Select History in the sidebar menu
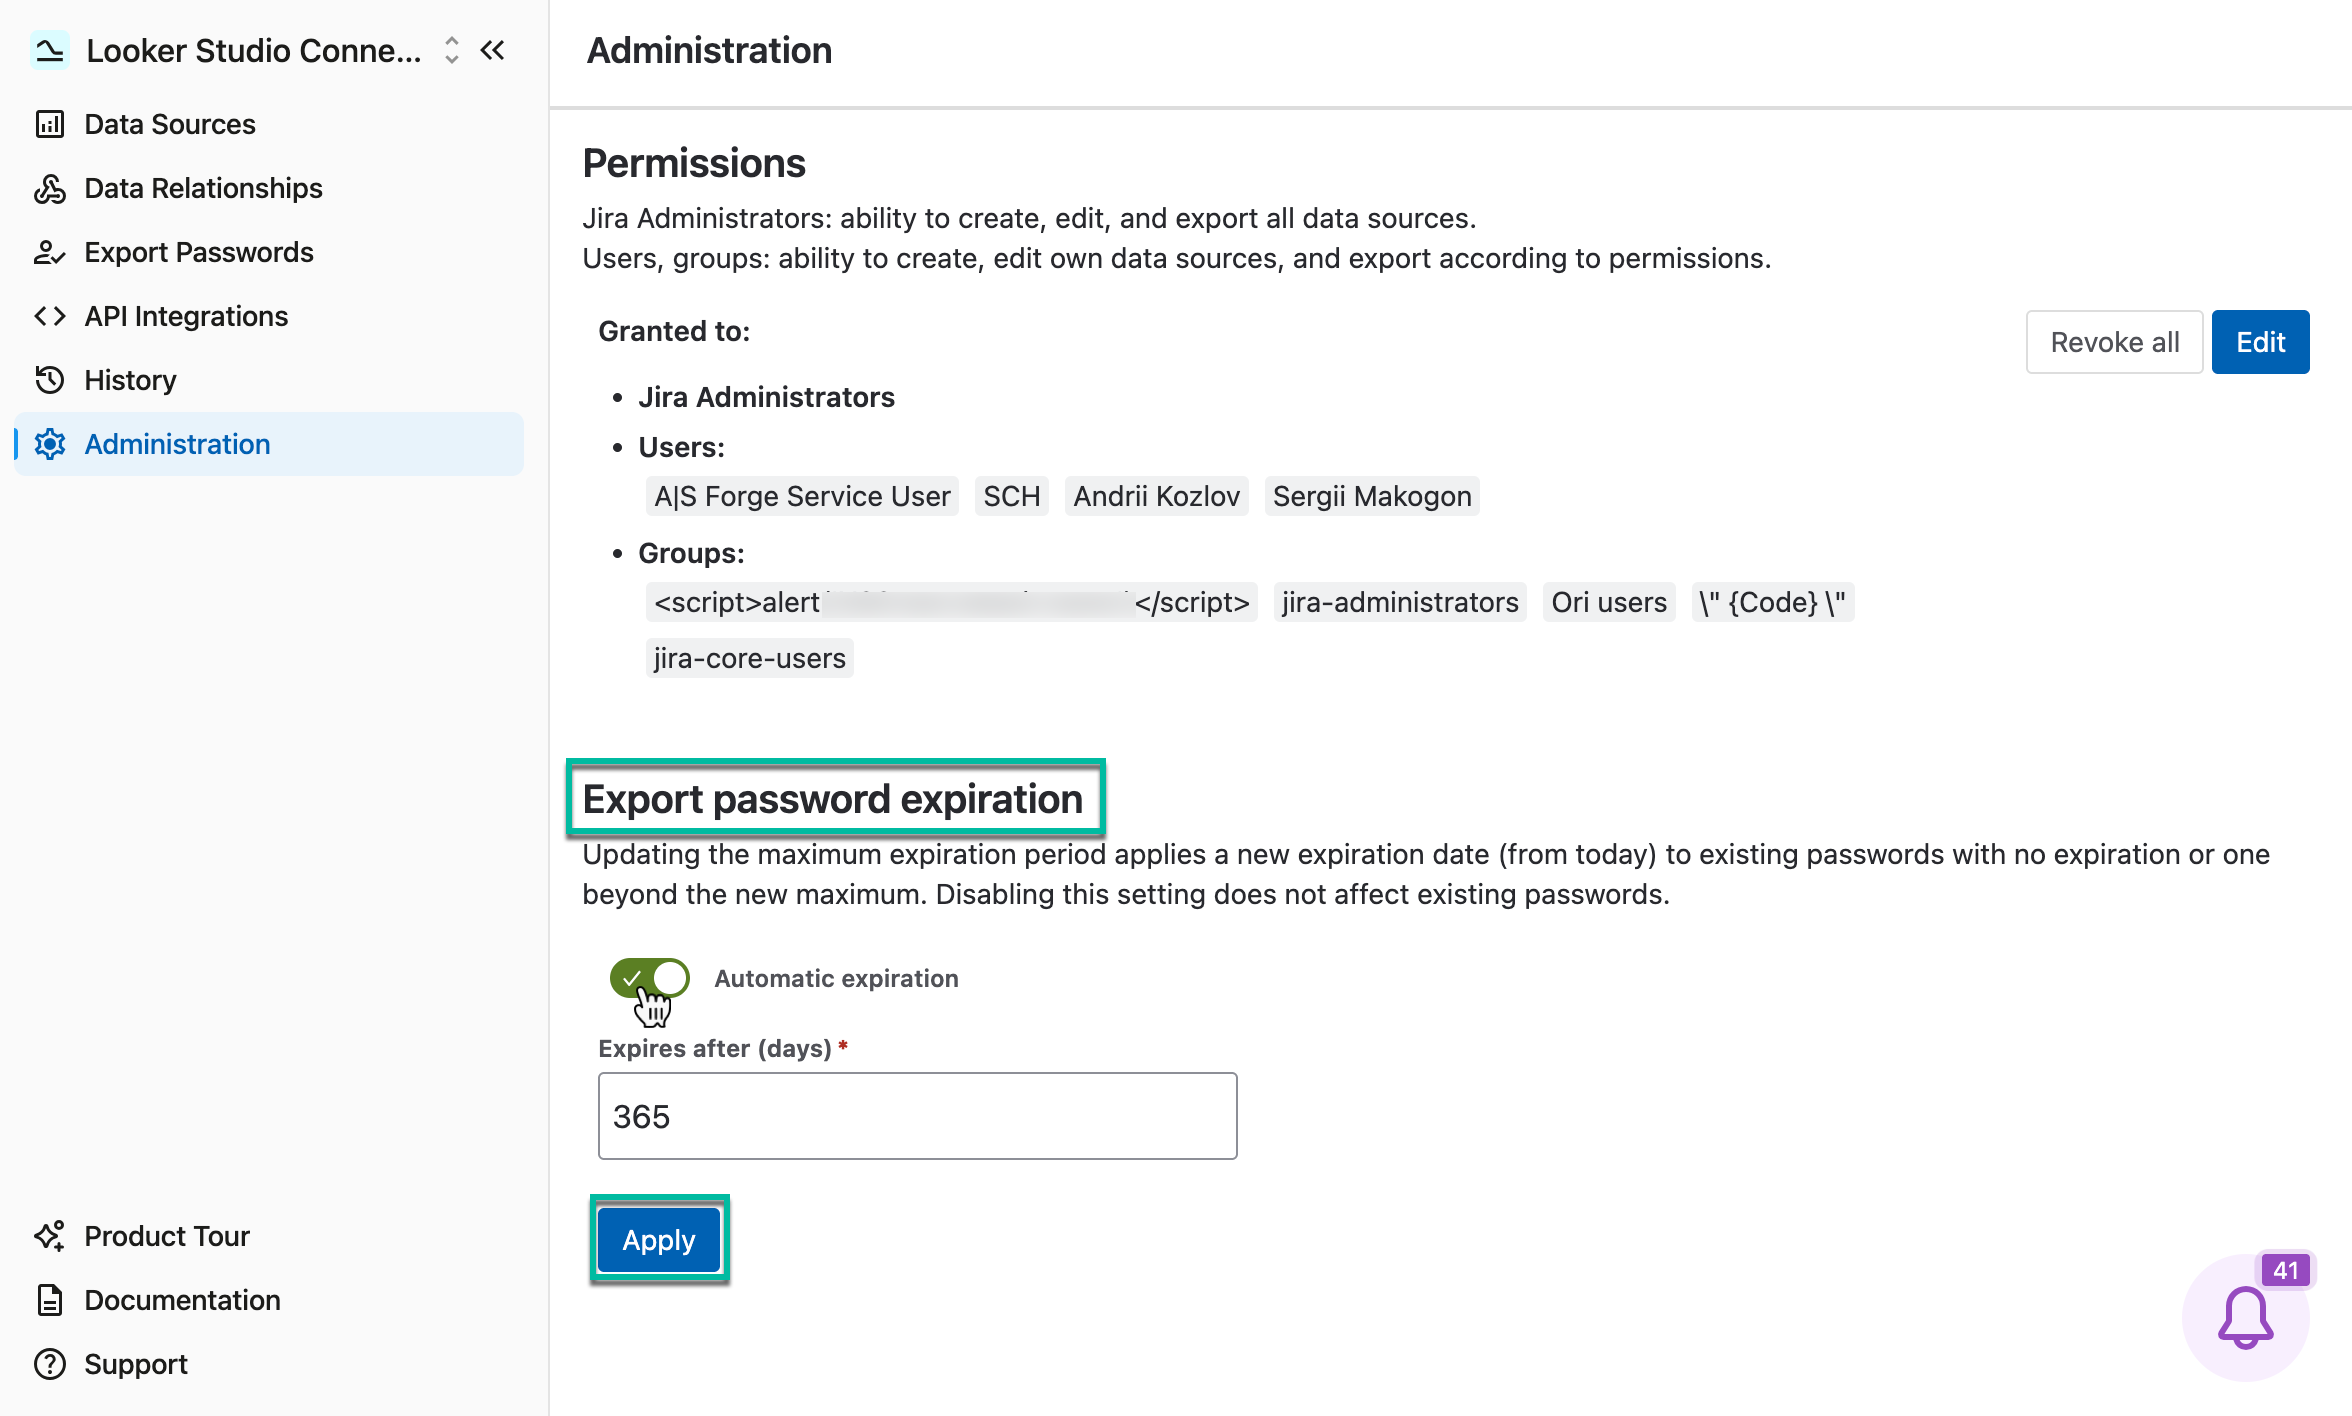 [130, 380]
